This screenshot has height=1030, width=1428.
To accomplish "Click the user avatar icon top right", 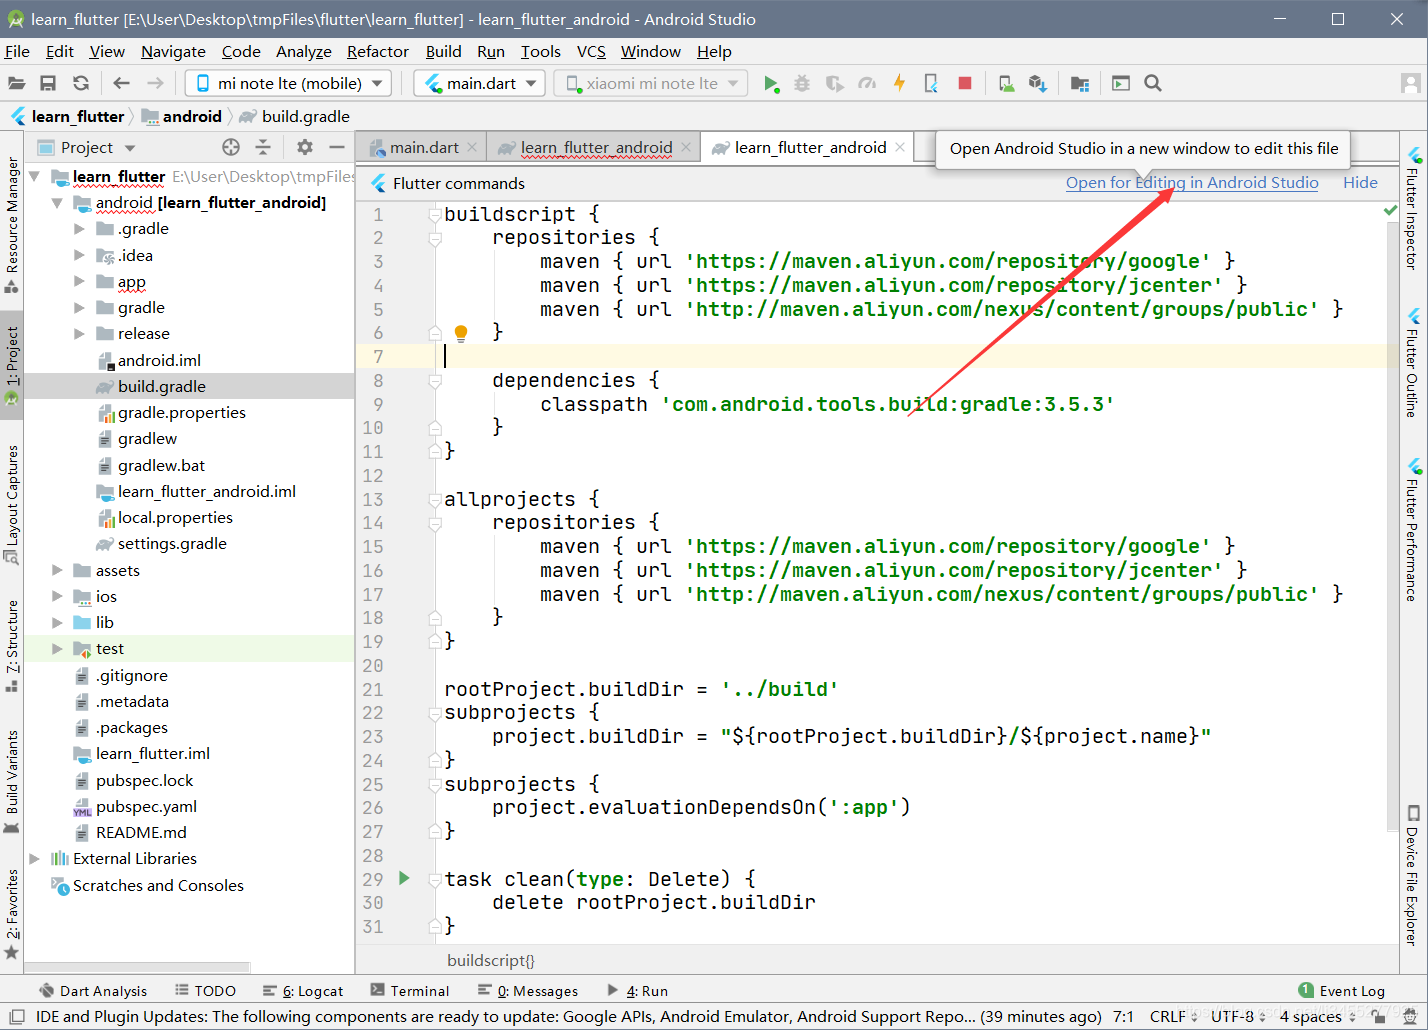I will click(1411, 83).
